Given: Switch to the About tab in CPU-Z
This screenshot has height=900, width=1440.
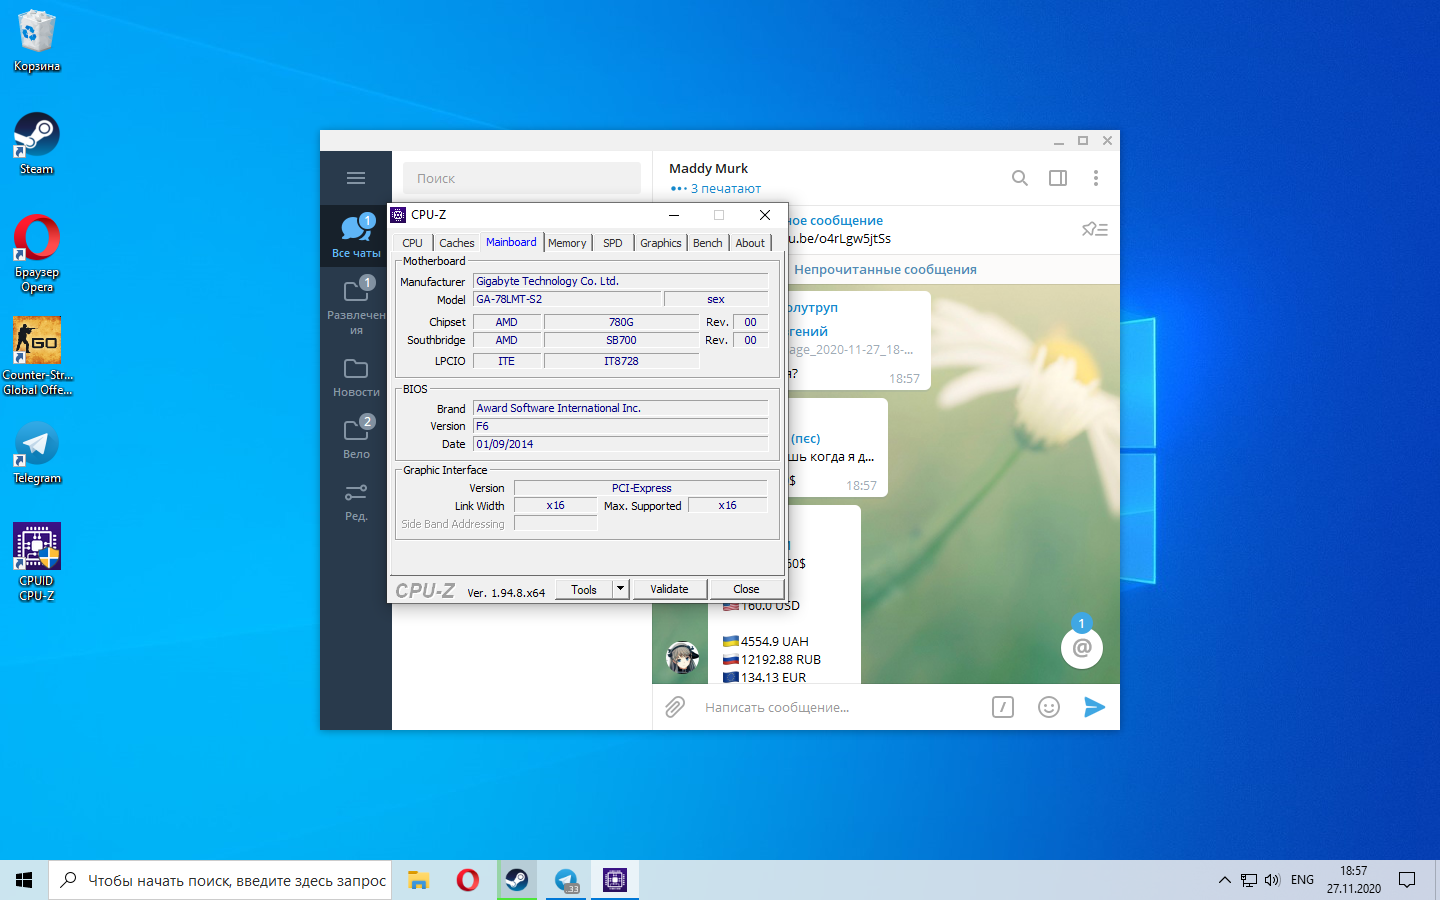Looking at the screenshot, I should tap(750, 243).
